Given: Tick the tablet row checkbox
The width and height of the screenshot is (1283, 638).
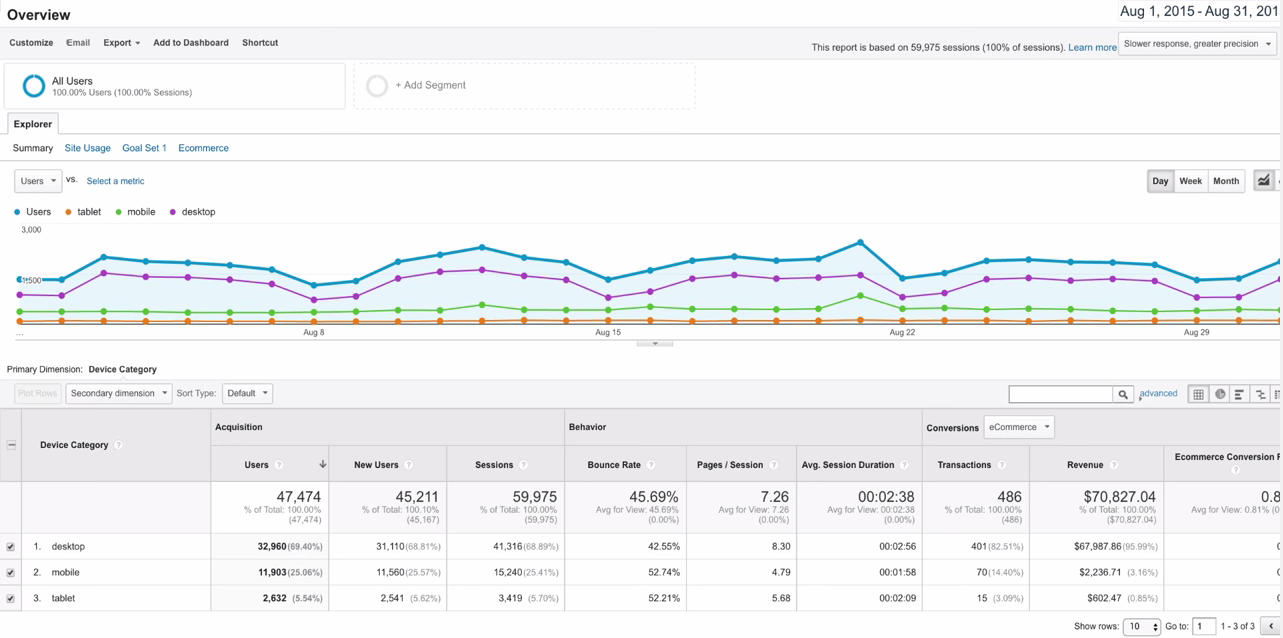Looking at the screenshot, I should 11,599.
